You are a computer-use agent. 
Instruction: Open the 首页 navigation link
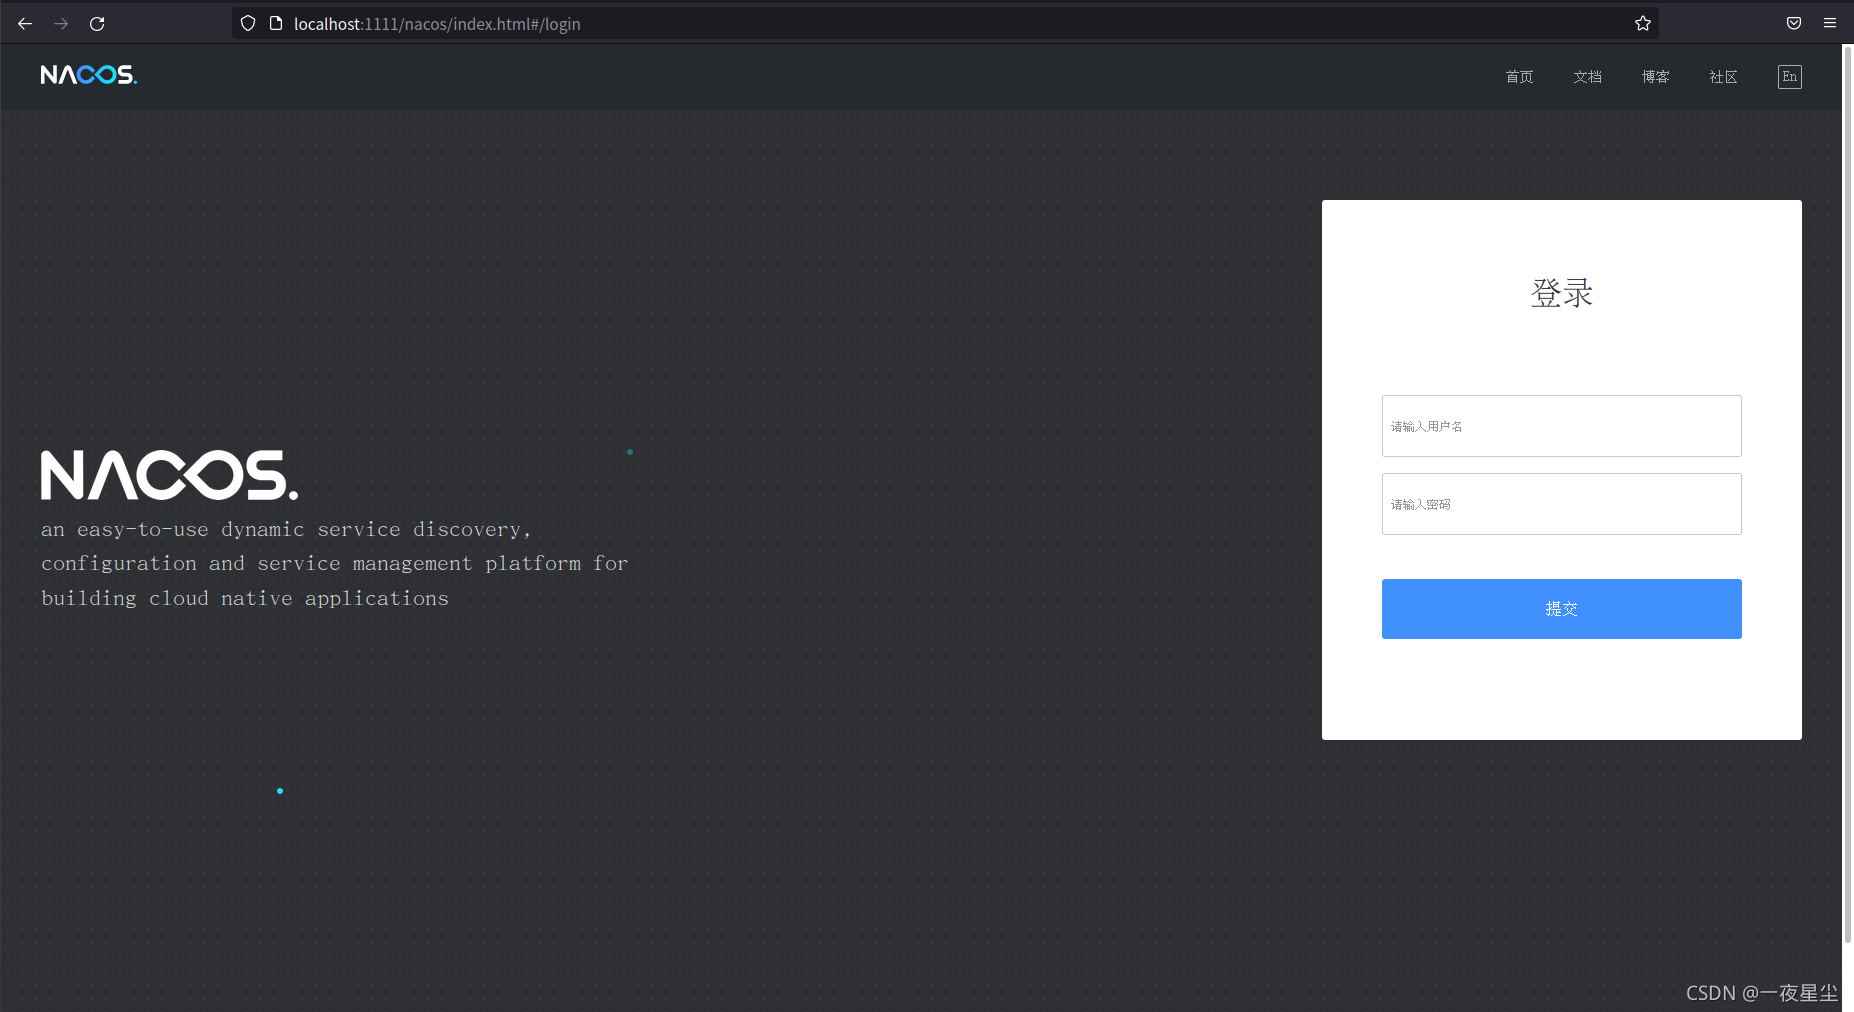coord(1519,77)
